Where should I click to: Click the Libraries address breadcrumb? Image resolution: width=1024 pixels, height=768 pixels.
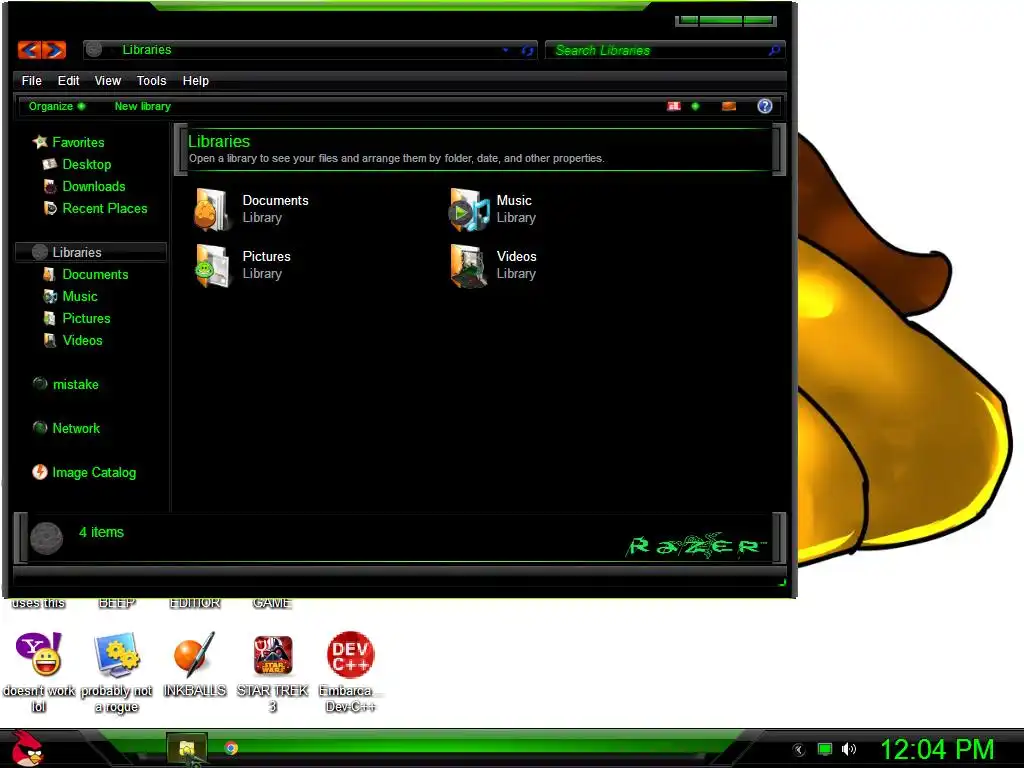click(147, 50)
